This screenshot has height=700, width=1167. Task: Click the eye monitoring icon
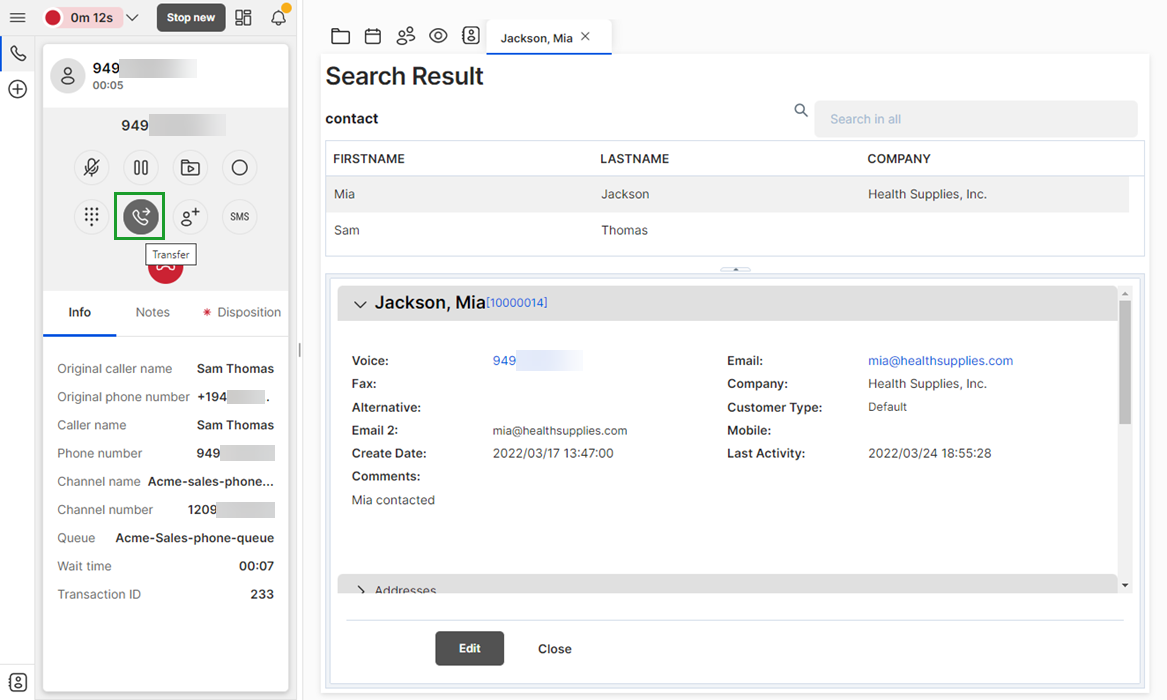coord(438,36)
